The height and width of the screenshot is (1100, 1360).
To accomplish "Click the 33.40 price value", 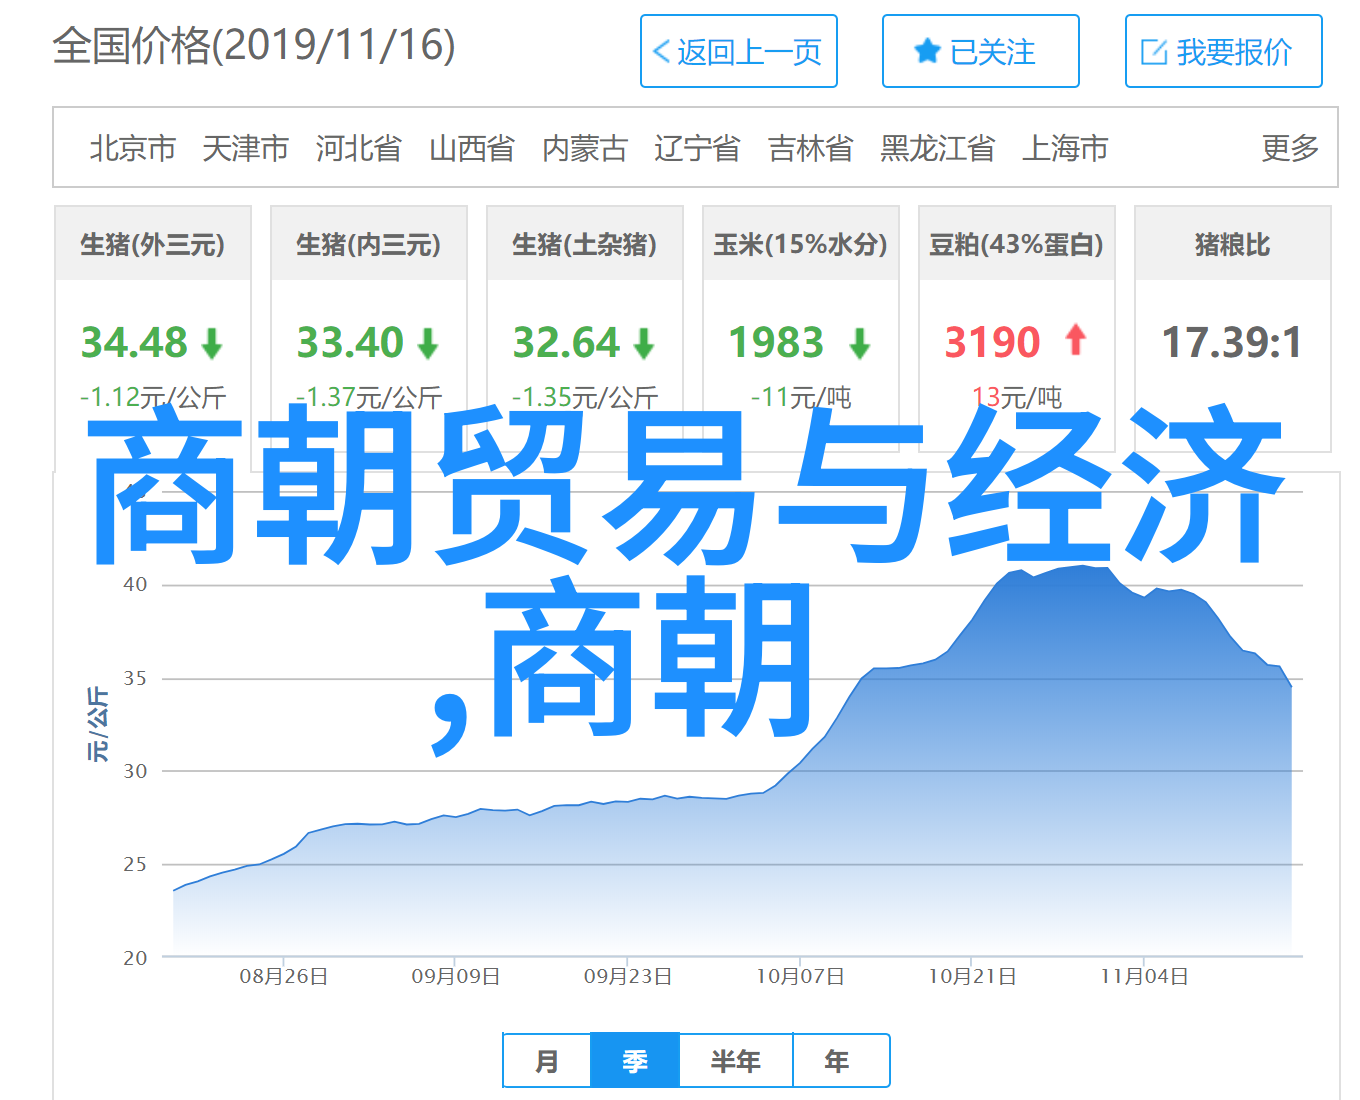I will (x=350, y=343).
